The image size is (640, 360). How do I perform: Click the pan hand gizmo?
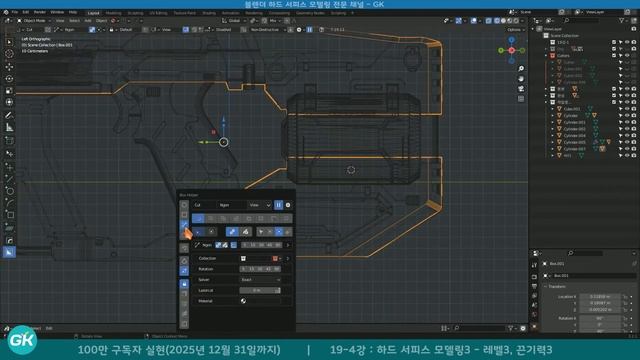[x=521, y=79]
